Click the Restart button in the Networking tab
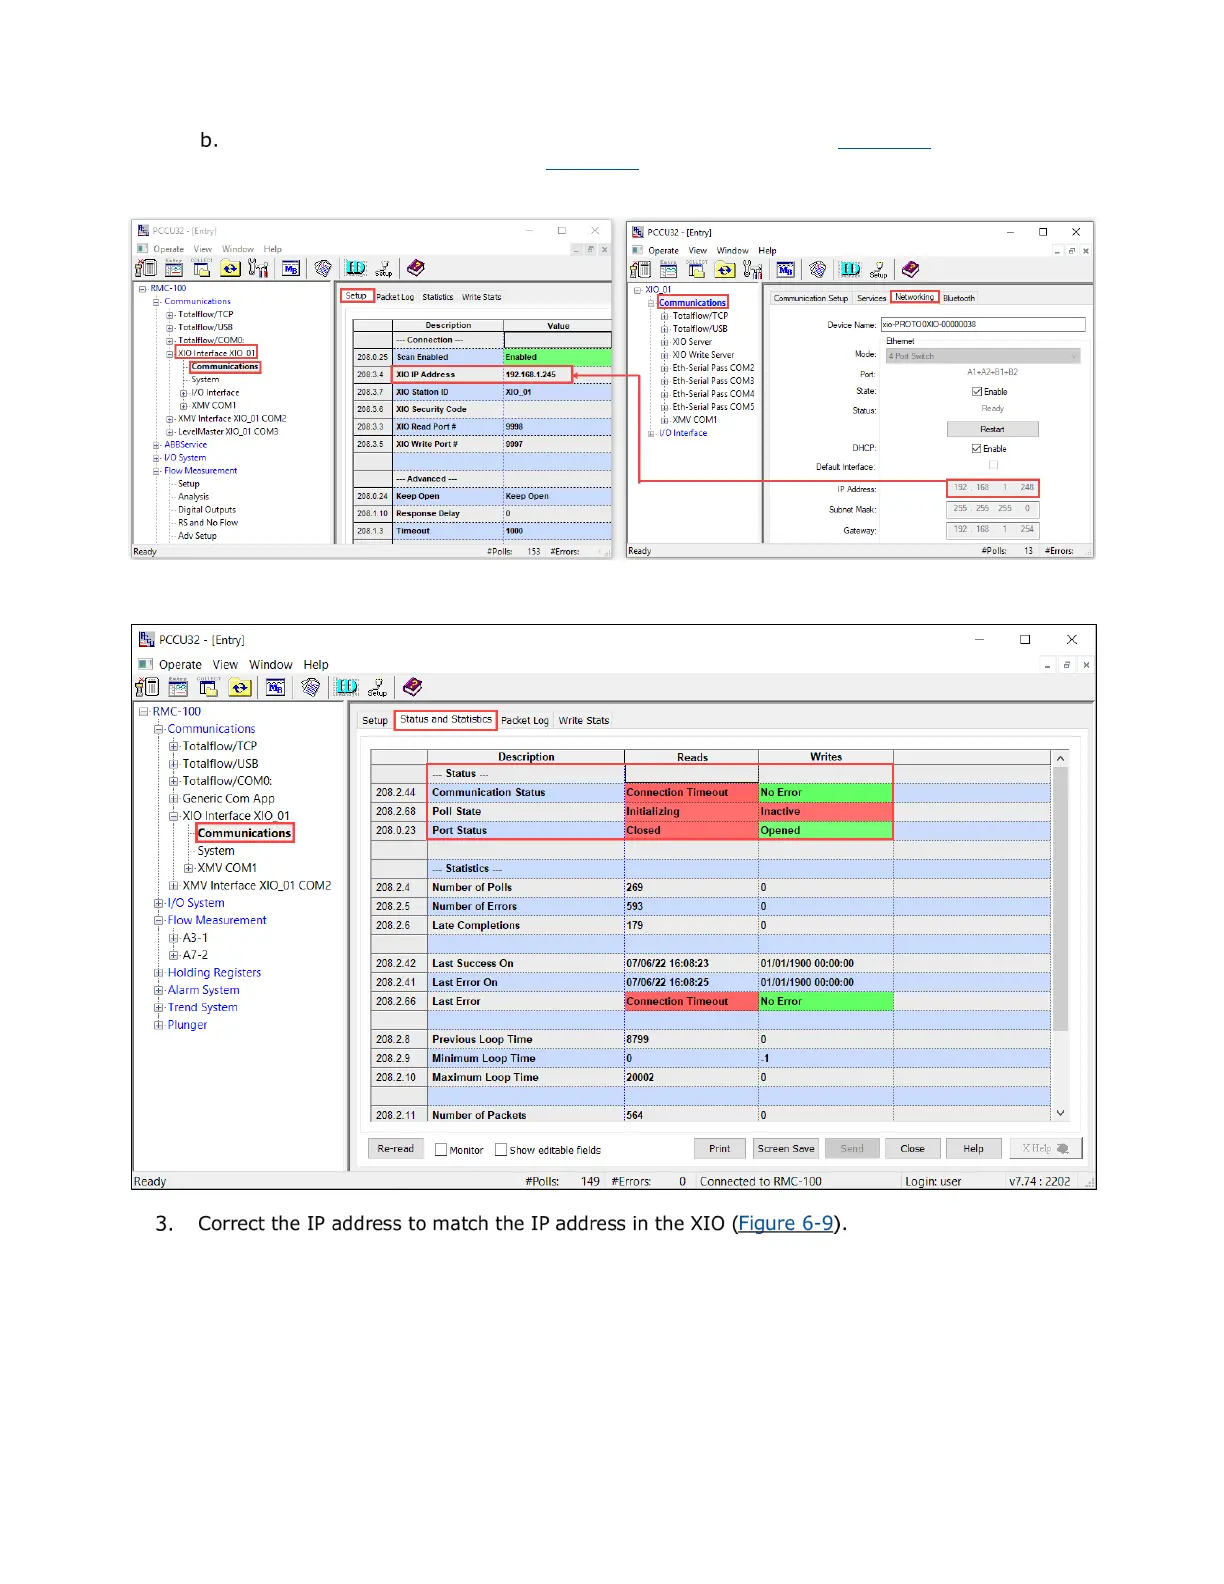The width and height of the screenshot is (1224, 1584). click(x=993, y=429)
